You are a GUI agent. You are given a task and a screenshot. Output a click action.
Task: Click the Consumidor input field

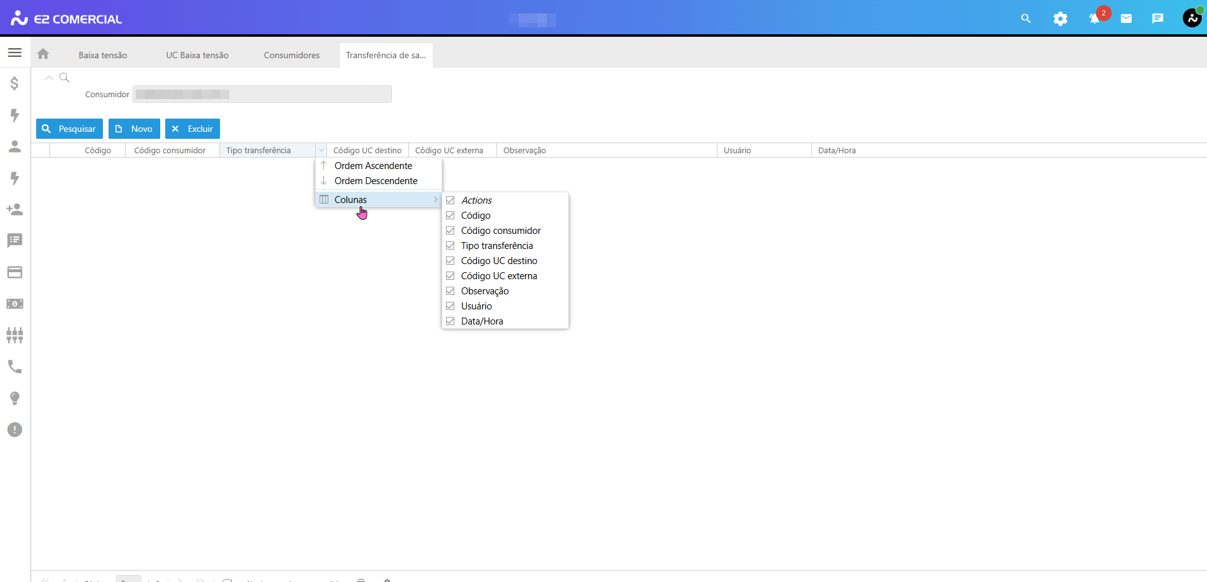261,94
